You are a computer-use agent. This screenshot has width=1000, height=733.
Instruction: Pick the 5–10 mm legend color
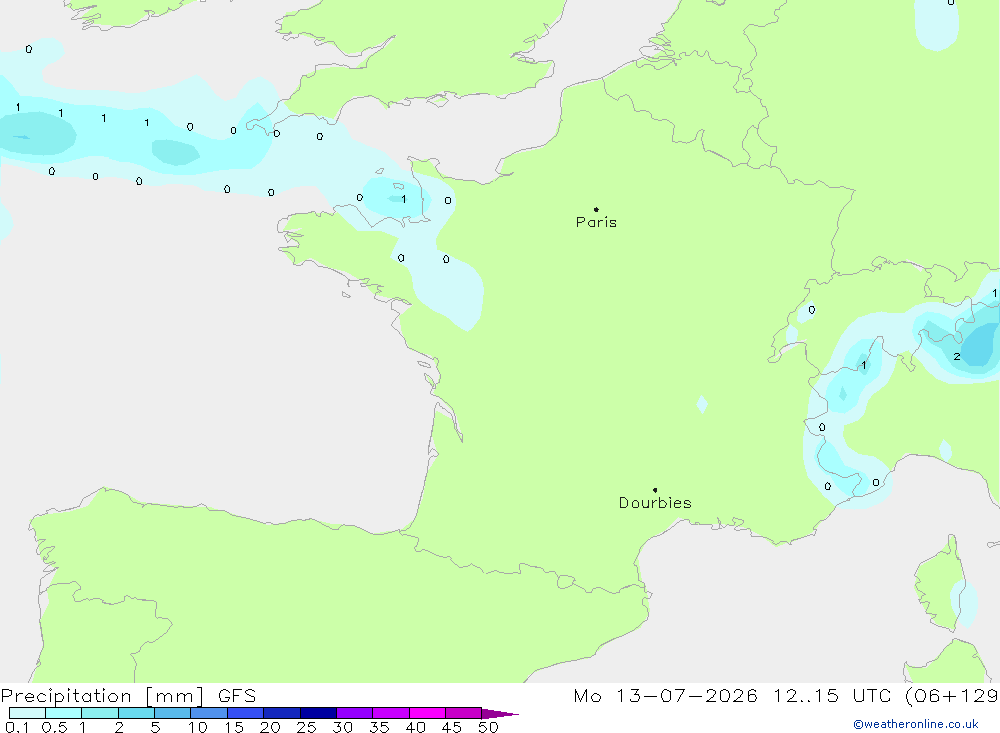(x=173, y=713)
